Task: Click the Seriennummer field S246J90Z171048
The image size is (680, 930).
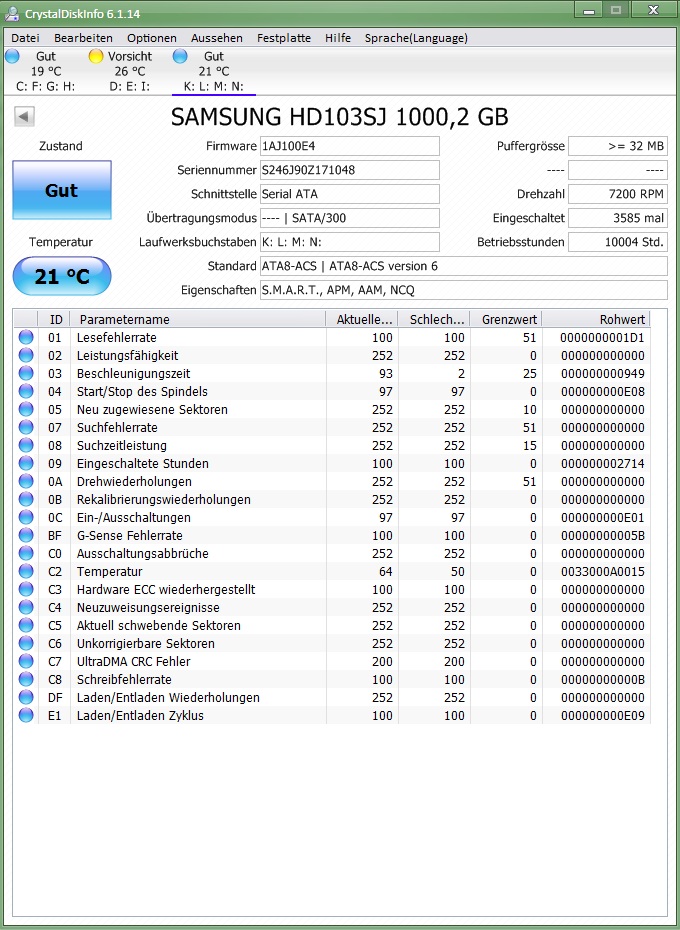Action: [349, 170]
